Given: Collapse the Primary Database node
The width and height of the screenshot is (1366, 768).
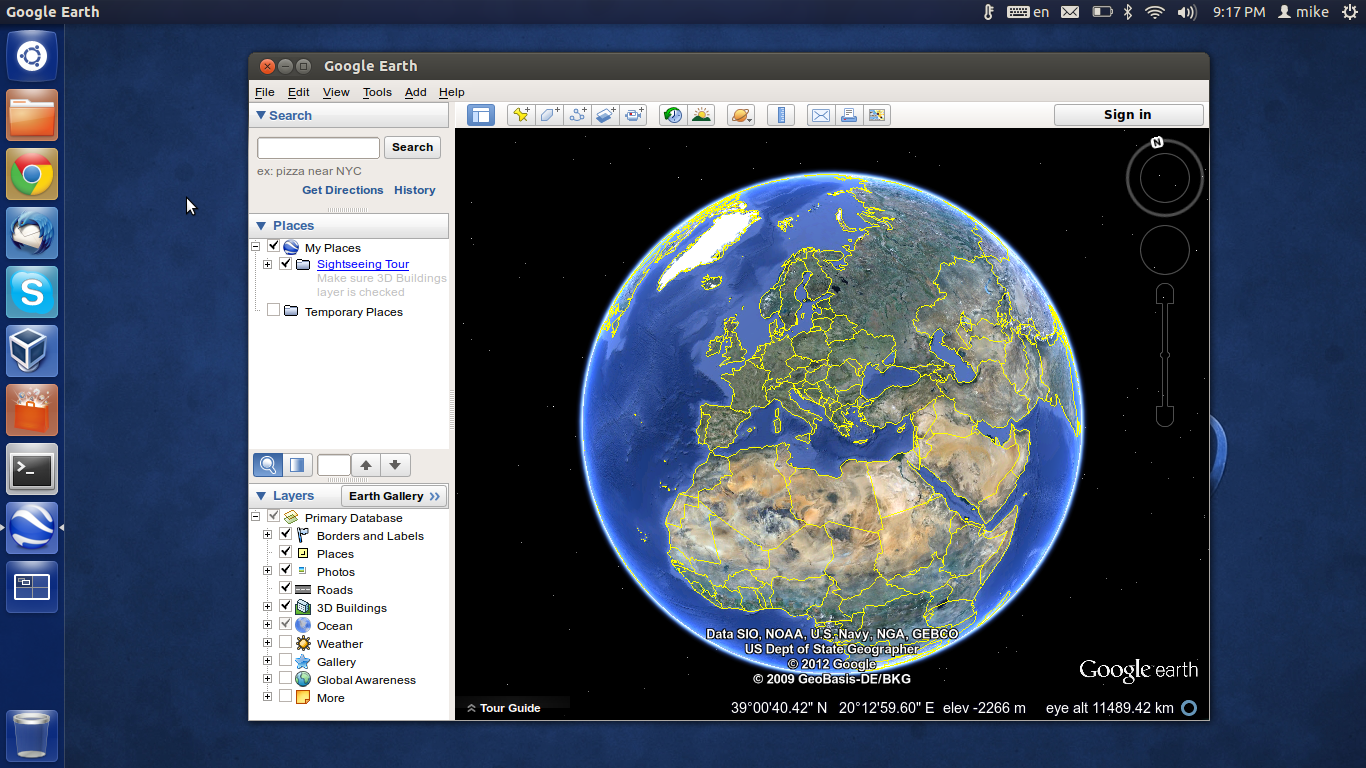Looking at the screenshot, I should [x=256, y=517].
